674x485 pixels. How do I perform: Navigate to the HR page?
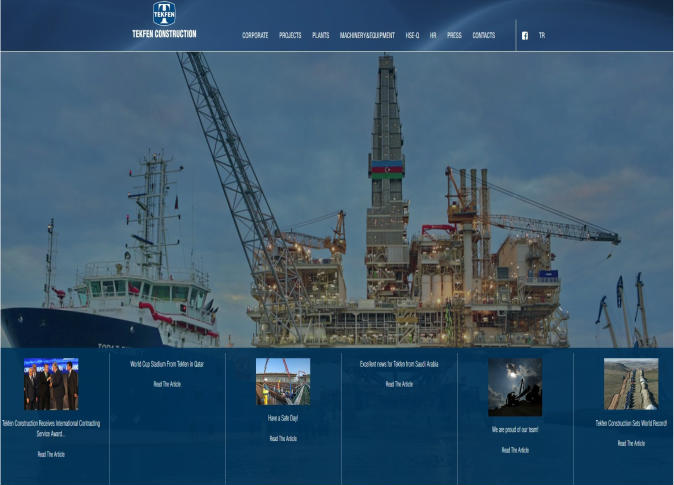point(433,35)
